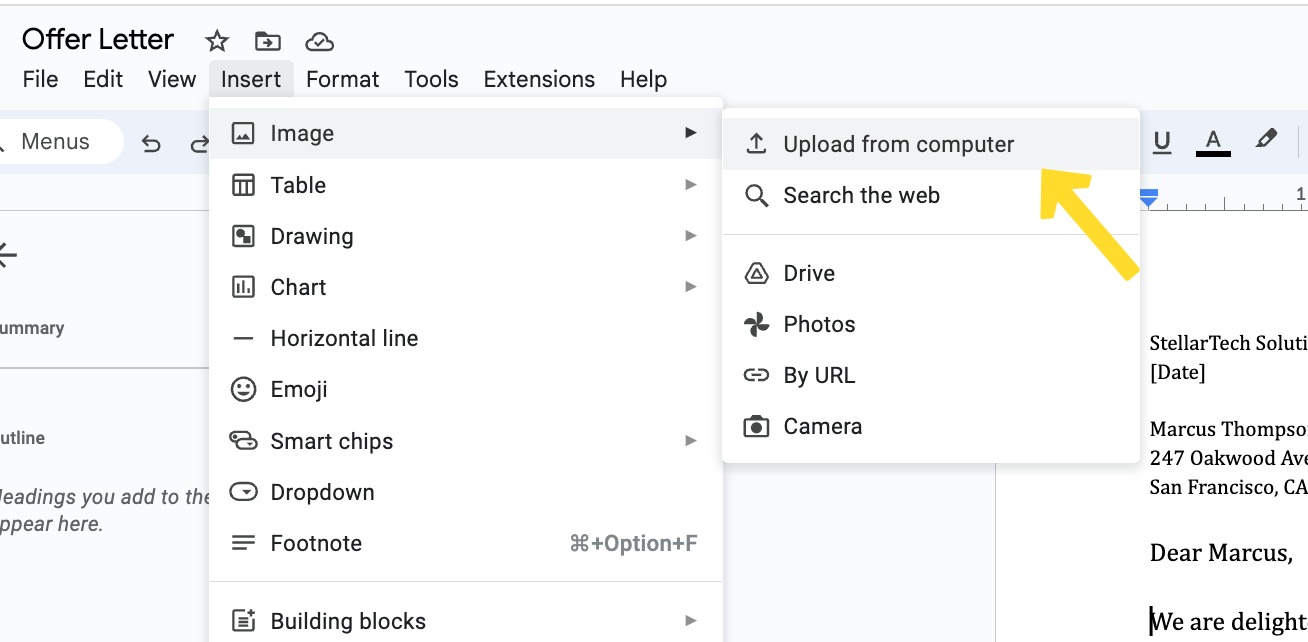Move the document to a folder

(x=267, y=41)
